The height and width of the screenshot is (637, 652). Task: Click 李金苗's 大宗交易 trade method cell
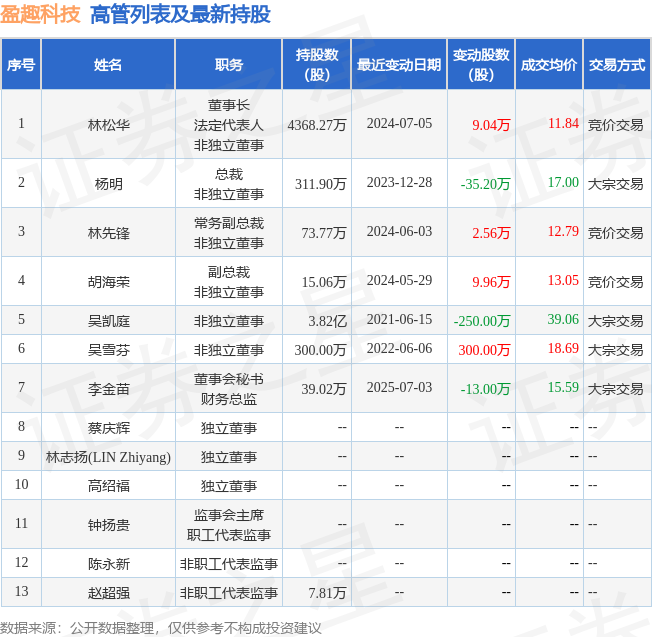(615, 389)
